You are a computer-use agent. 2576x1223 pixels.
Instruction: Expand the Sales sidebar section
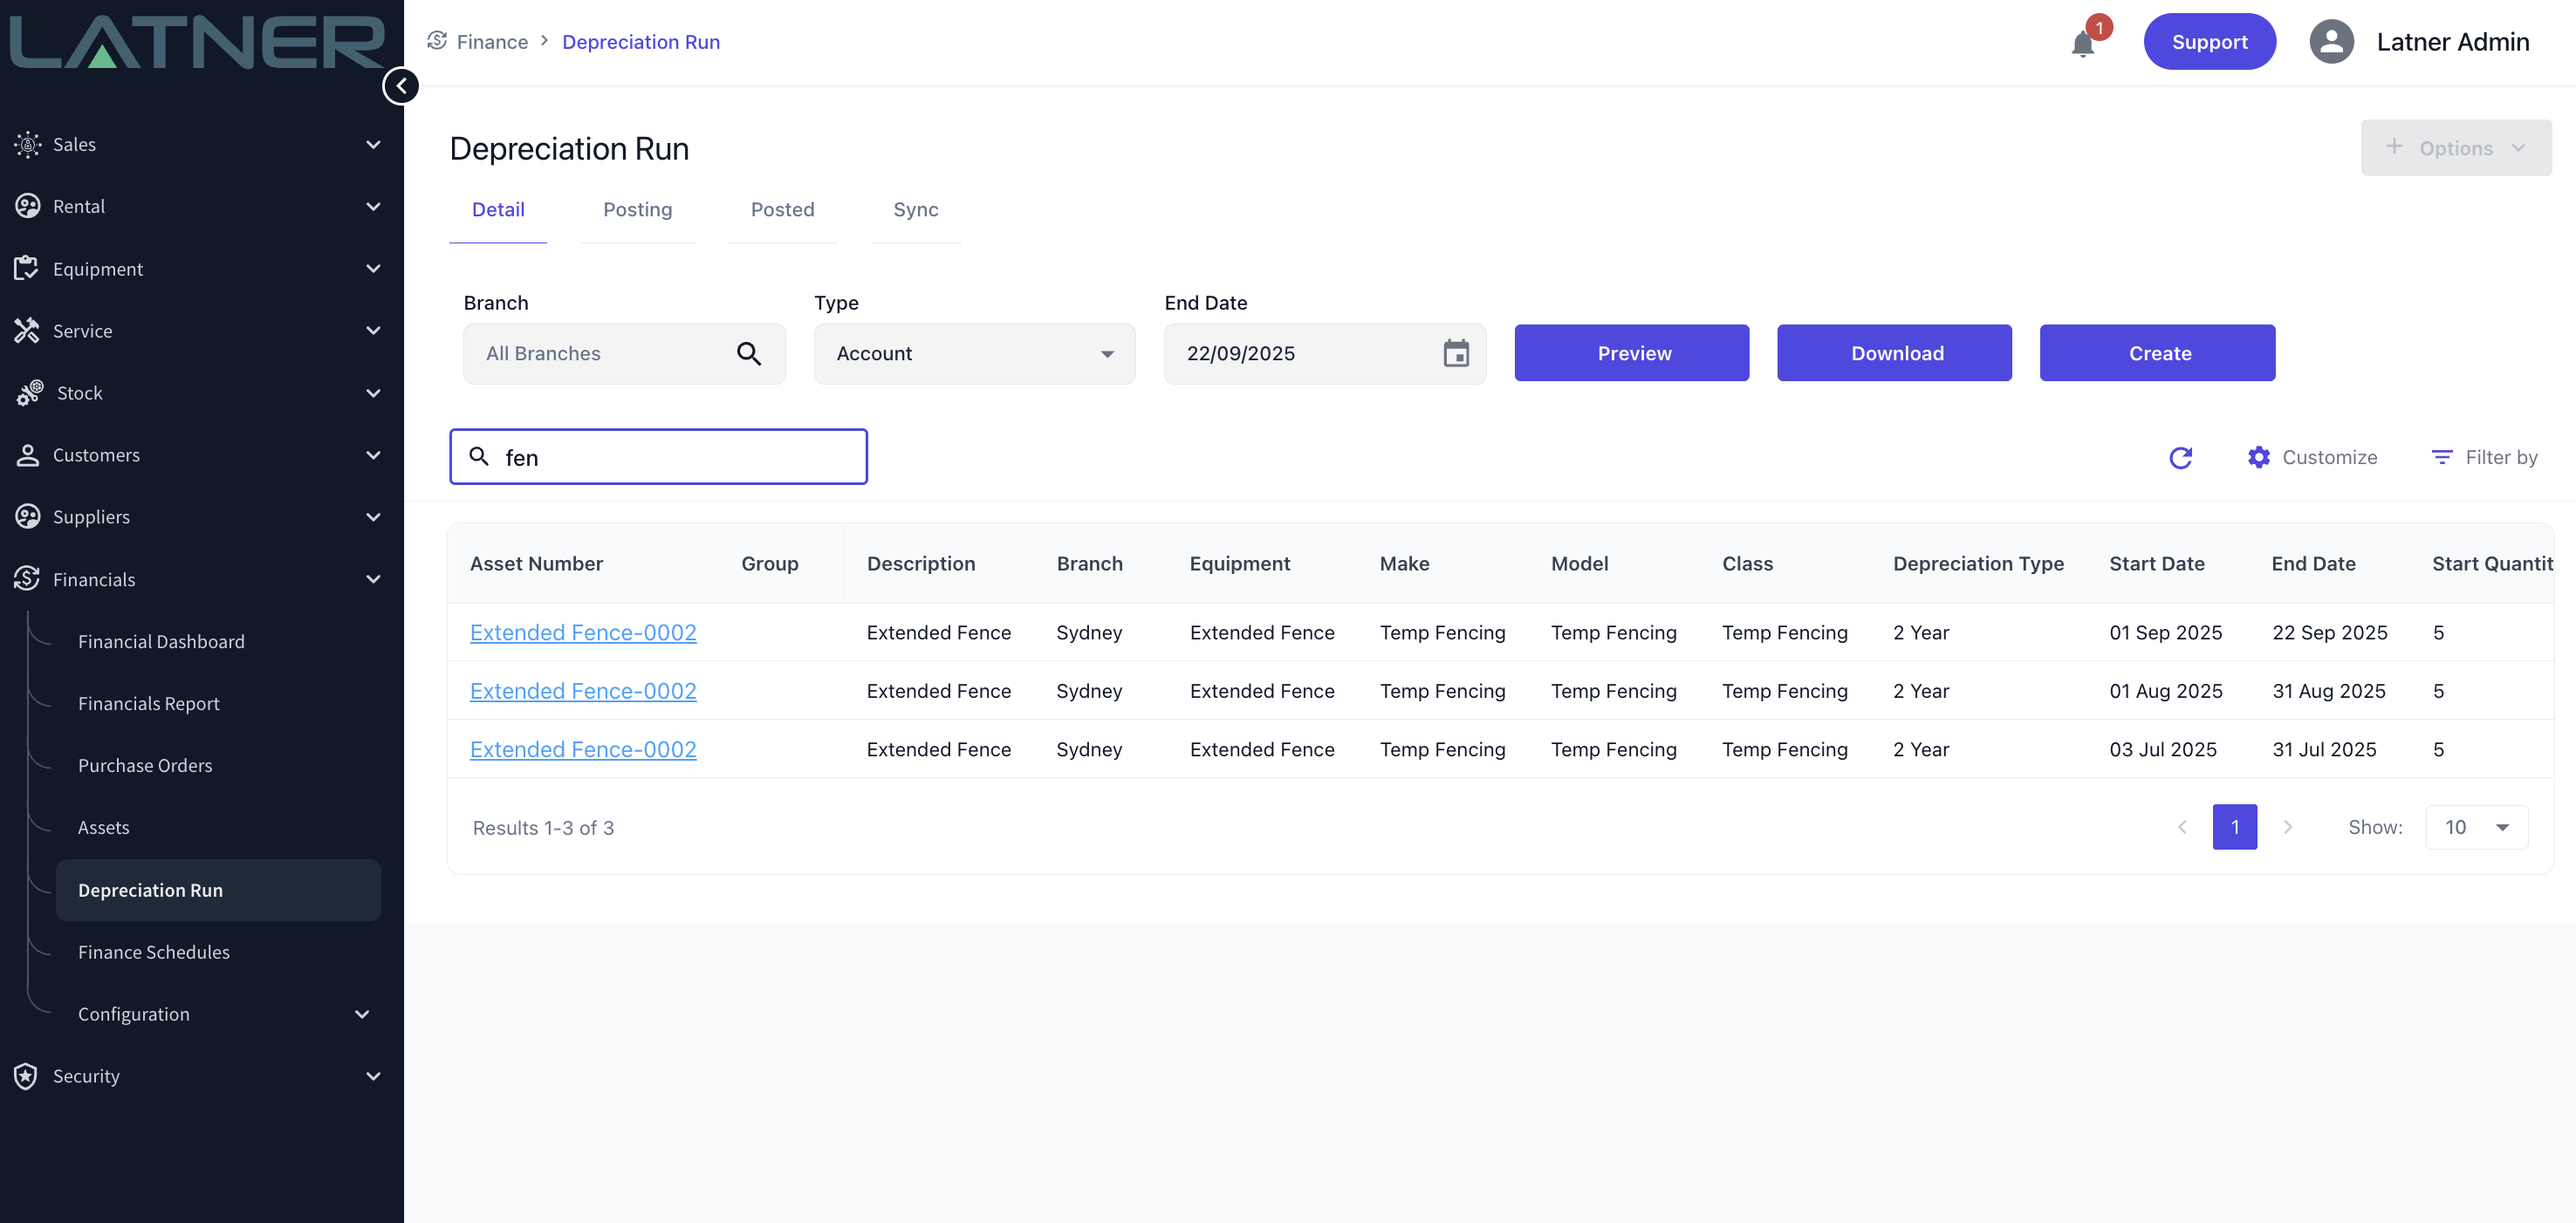tap(373, 144)
